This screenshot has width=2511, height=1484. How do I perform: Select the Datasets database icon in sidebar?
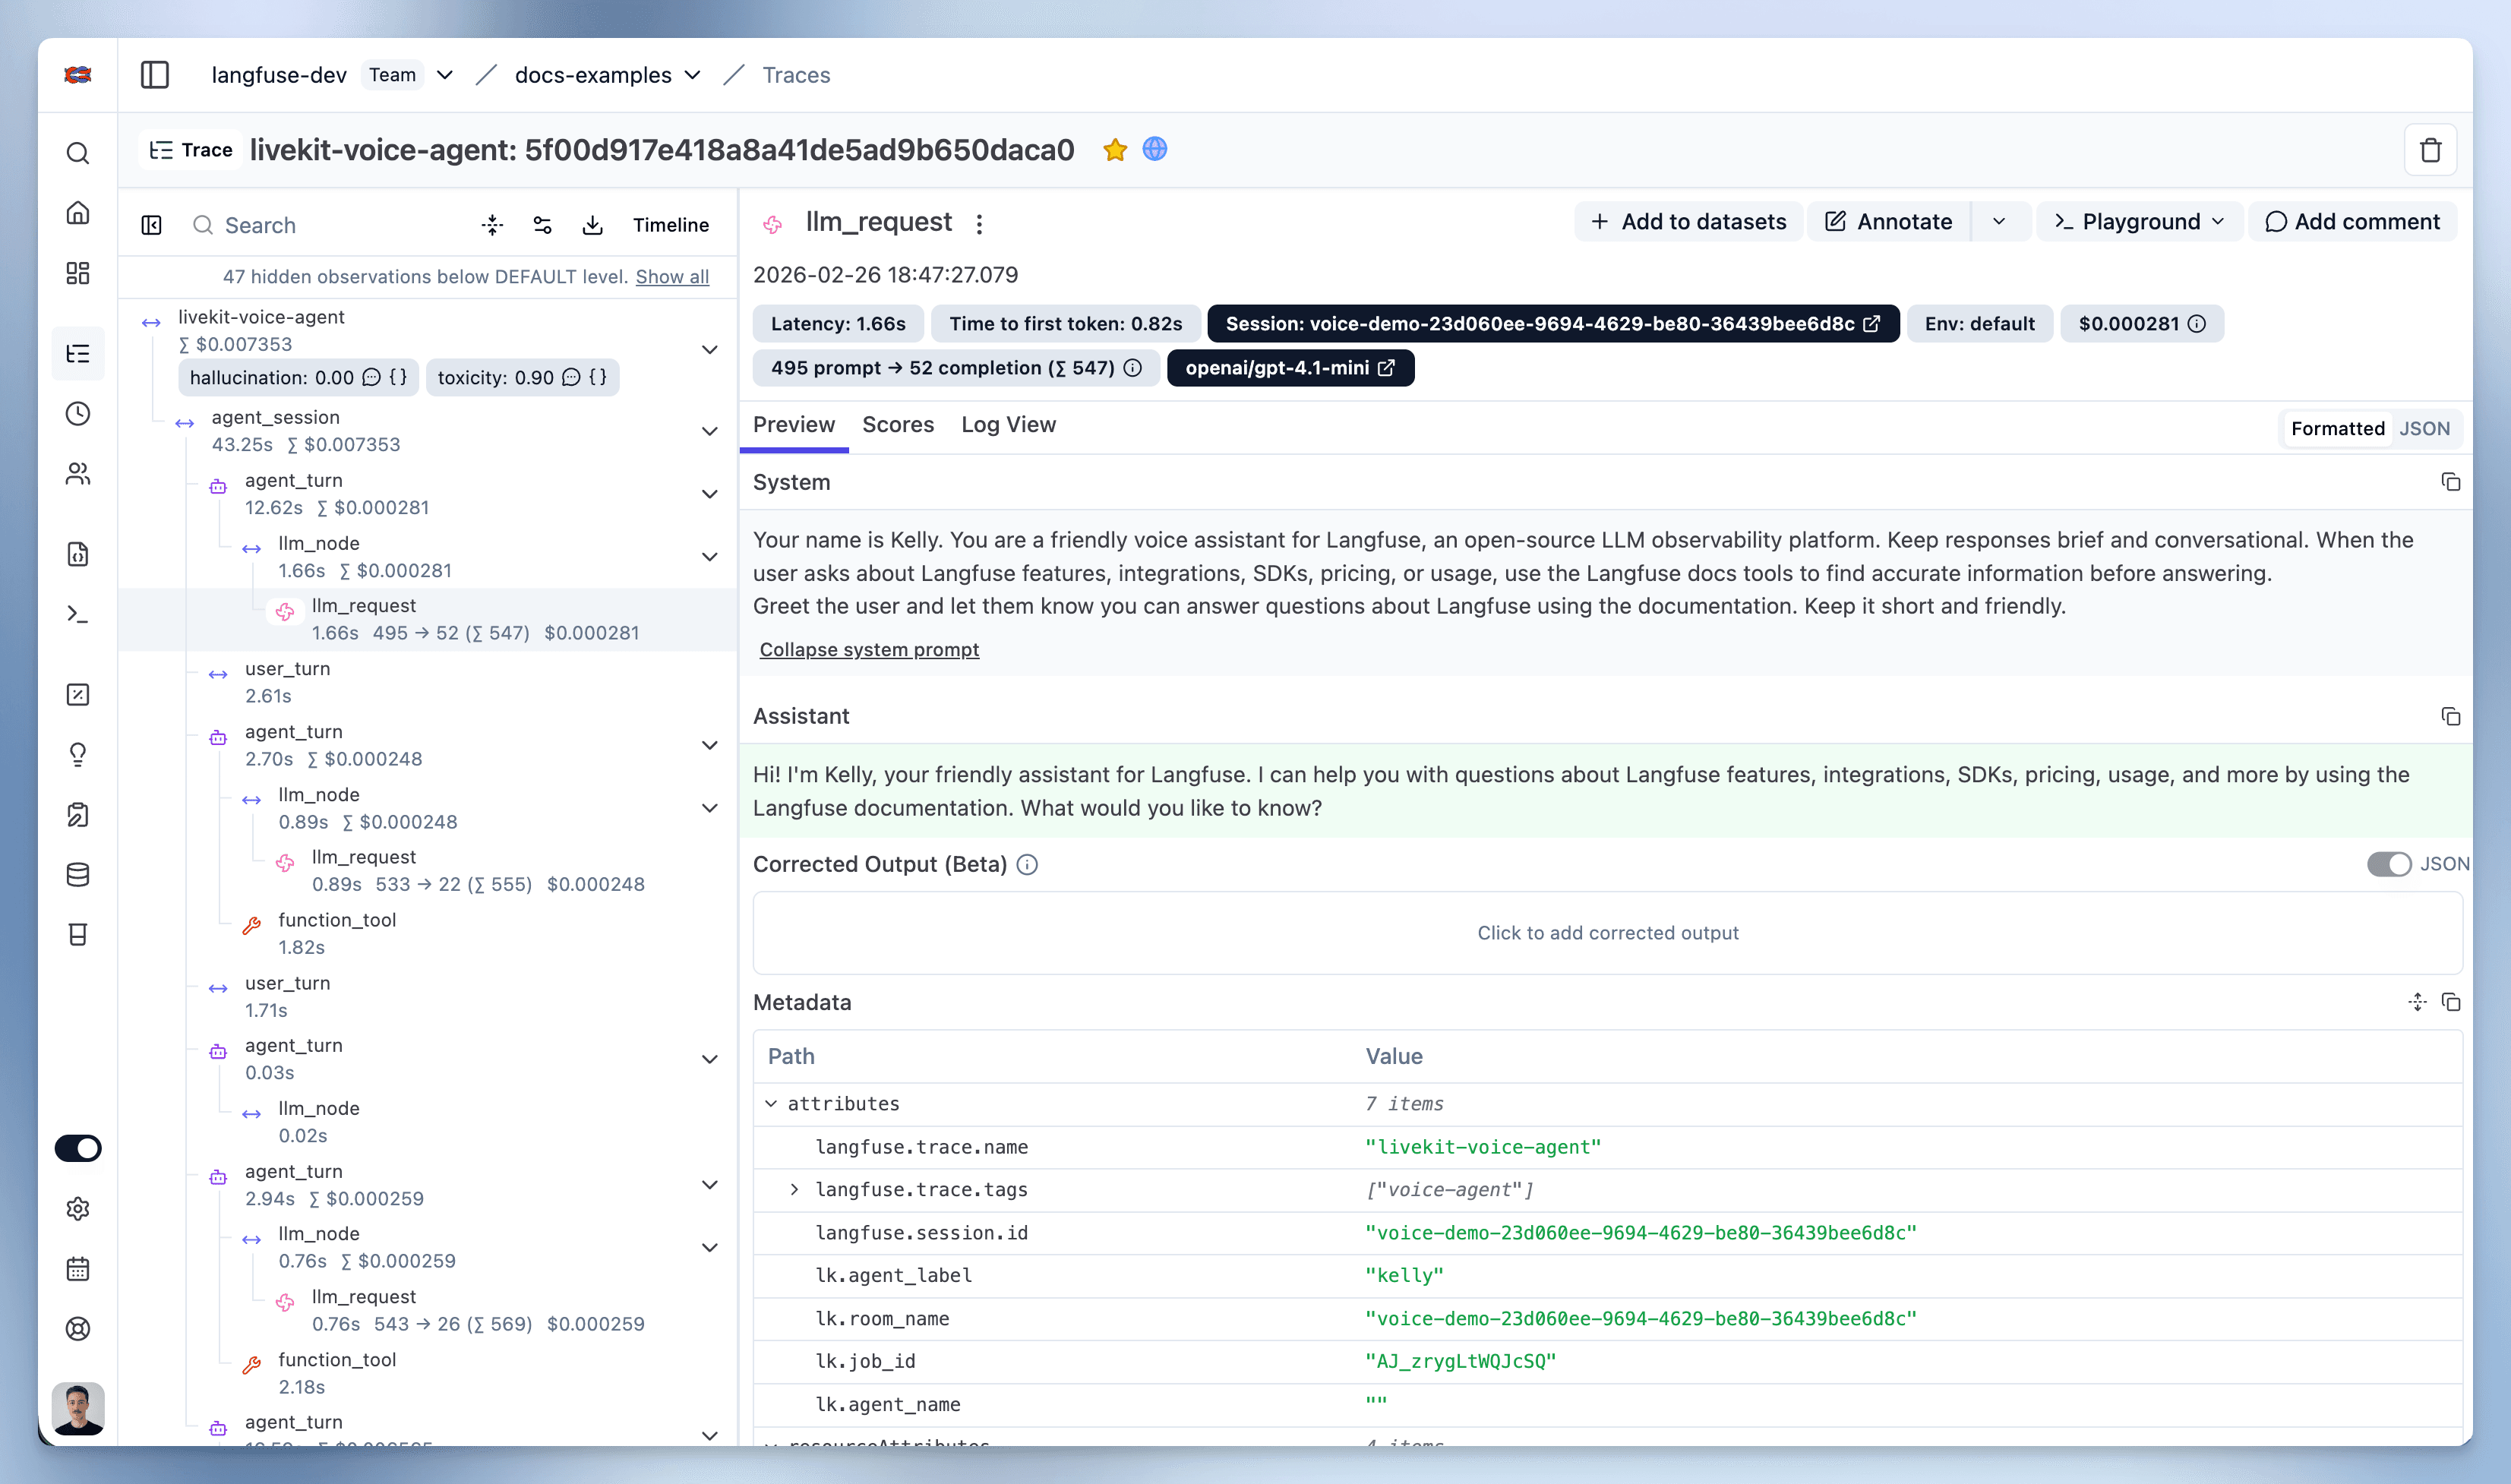point(78,875)
